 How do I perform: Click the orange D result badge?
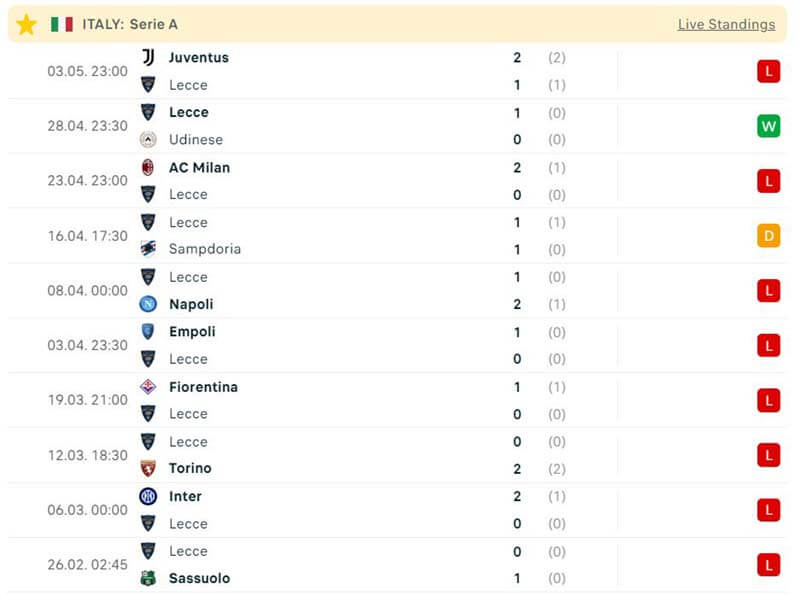click(x=768, y=236)
